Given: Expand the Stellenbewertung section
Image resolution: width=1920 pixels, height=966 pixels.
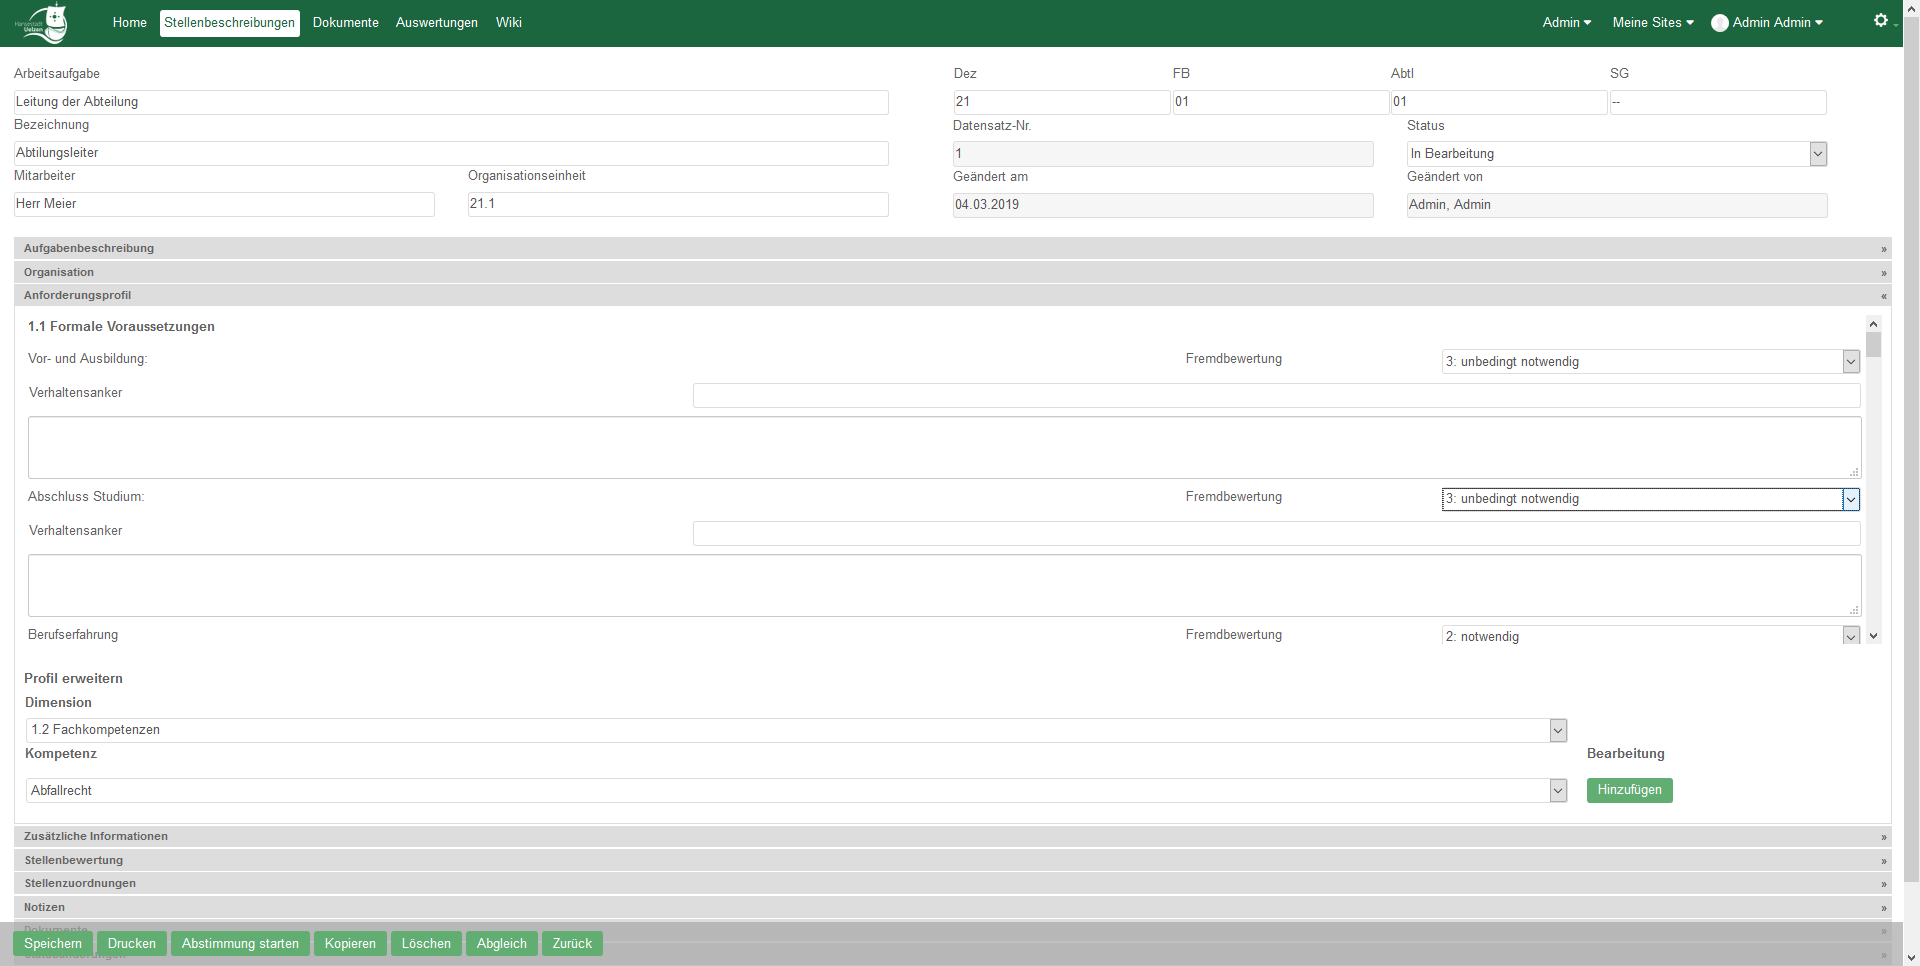Looking at the screenshot, I should [x=1883, y=861].
